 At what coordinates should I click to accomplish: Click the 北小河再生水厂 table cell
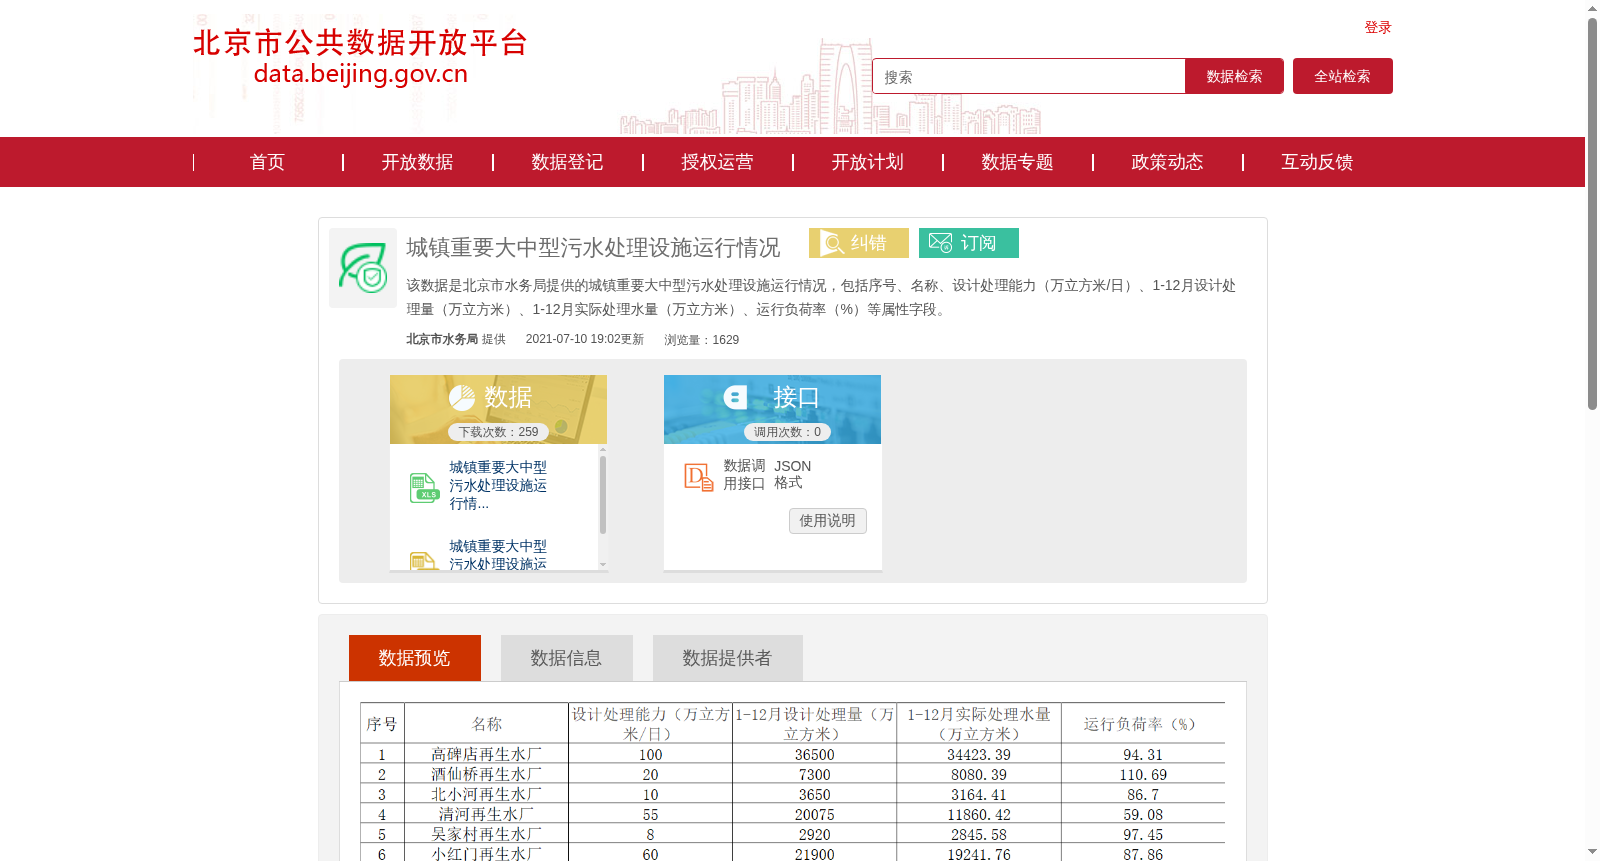click(x=487, y=794)
